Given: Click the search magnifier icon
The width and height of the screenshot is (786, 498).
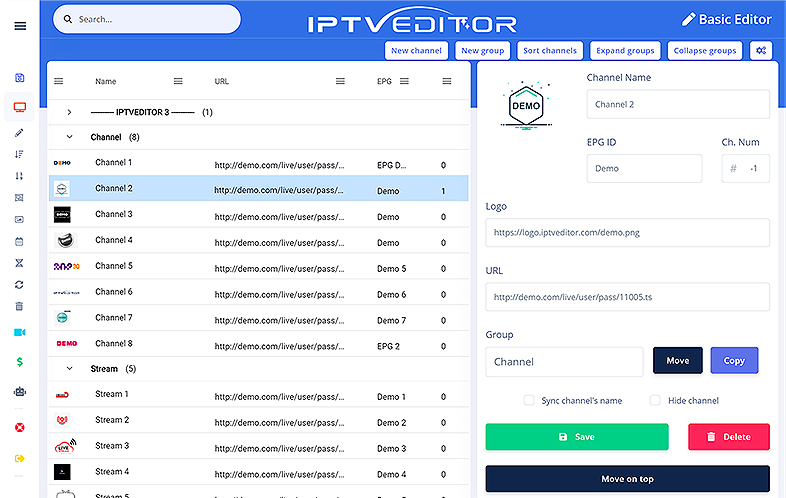Looking at the screenshot, I should pos(68,19).
